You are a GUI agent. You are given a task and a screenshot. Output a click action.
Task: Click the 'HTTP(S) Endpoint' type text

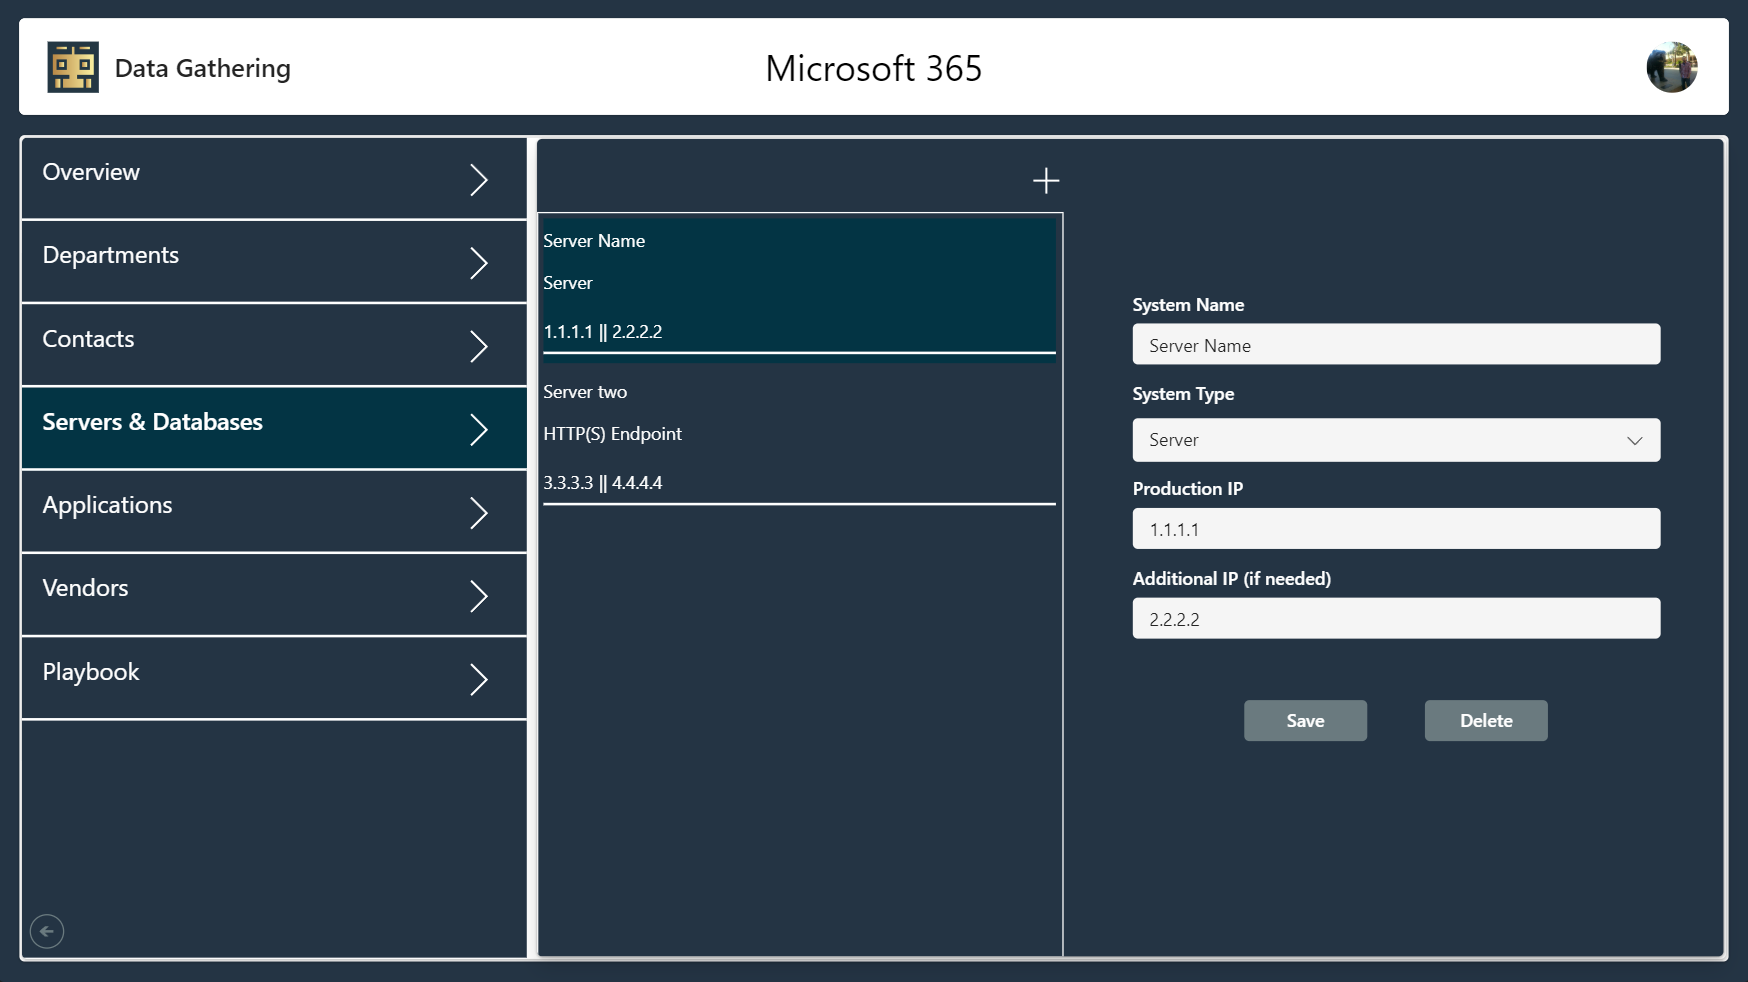coord(612,434)
